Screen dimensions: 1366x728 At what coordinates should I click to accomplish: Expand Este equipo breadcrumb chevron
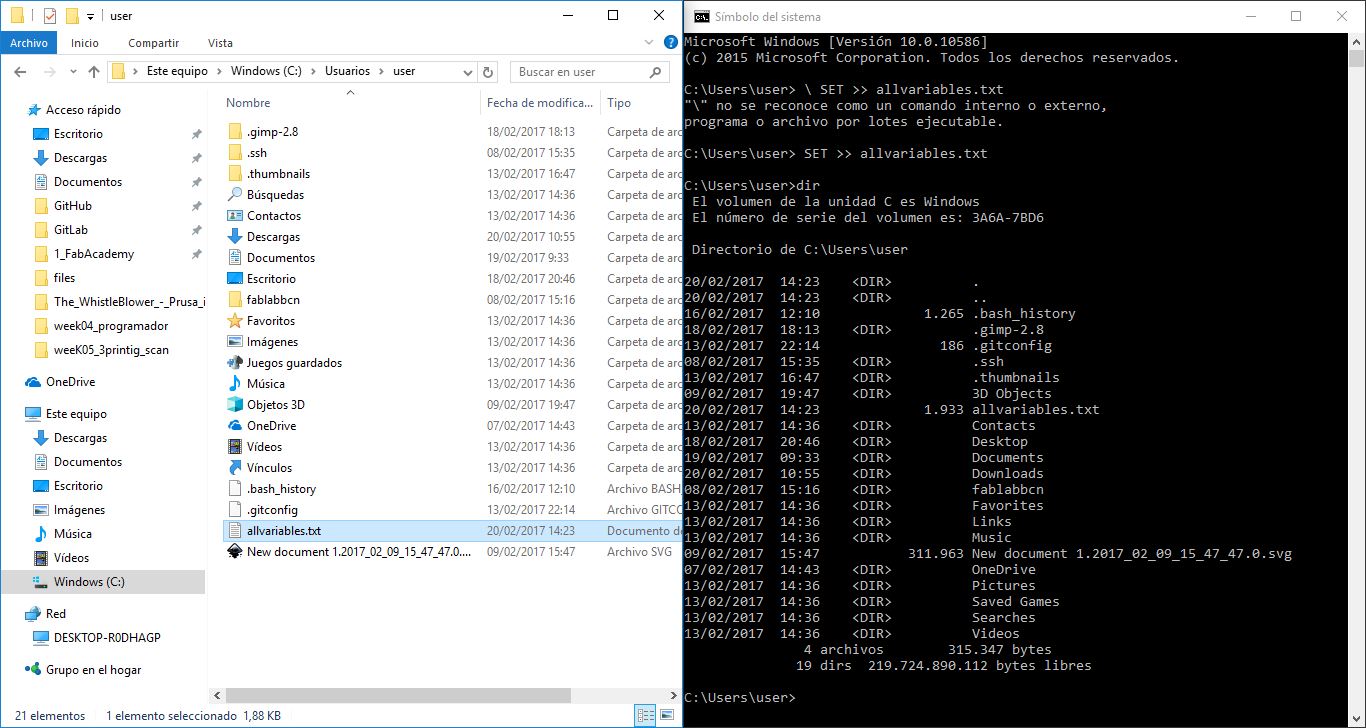220,72
